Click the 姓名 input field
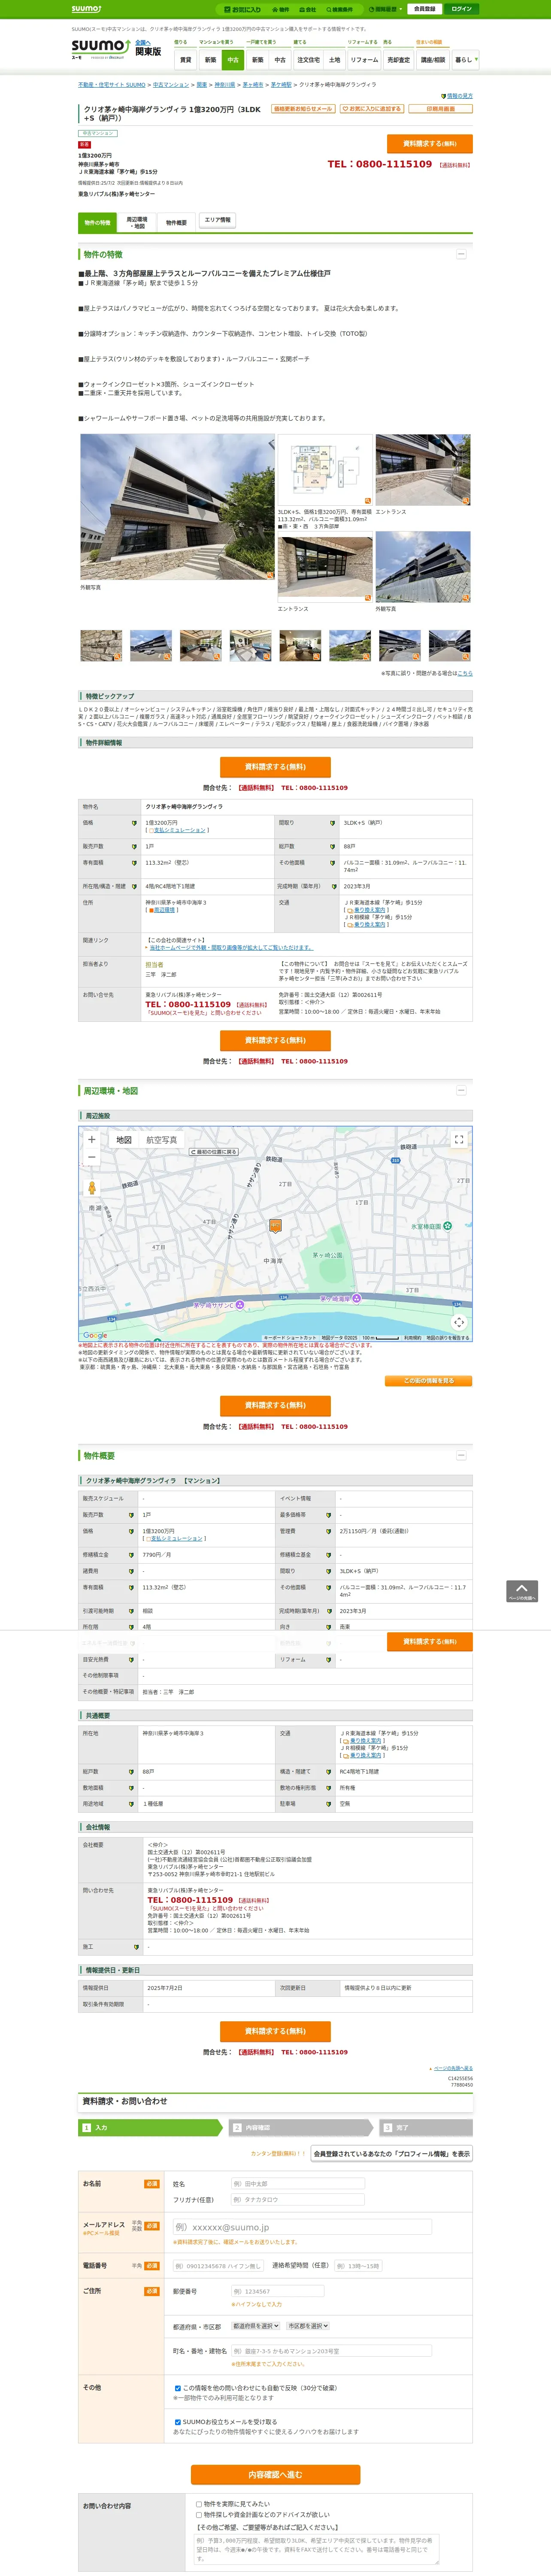This screenshot has width=551, height=2576. (297, 2184)
